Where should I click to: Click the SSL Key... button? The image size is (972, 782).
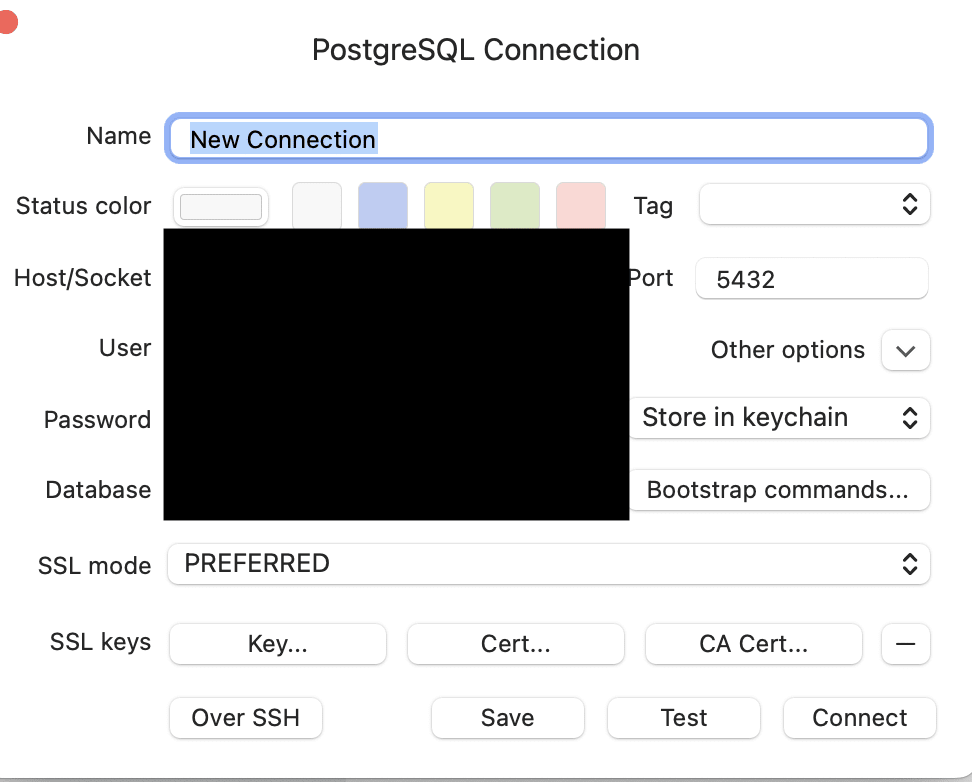coord(278,644)
